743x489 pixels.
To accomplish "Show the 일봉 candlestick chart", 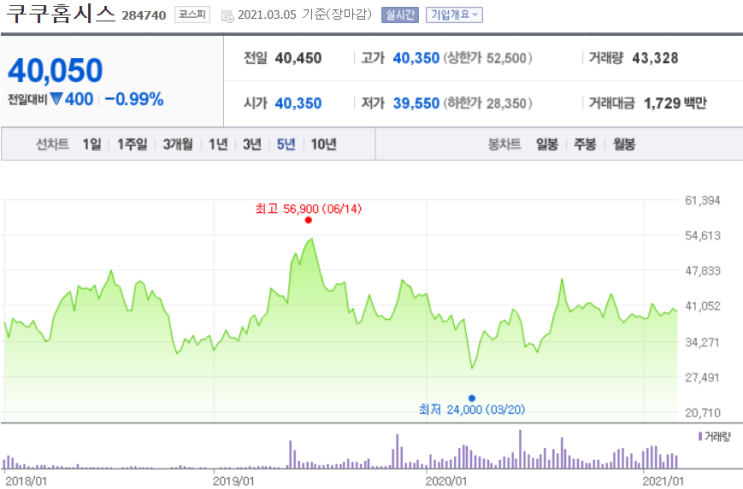I will click(x=547, y=144).
